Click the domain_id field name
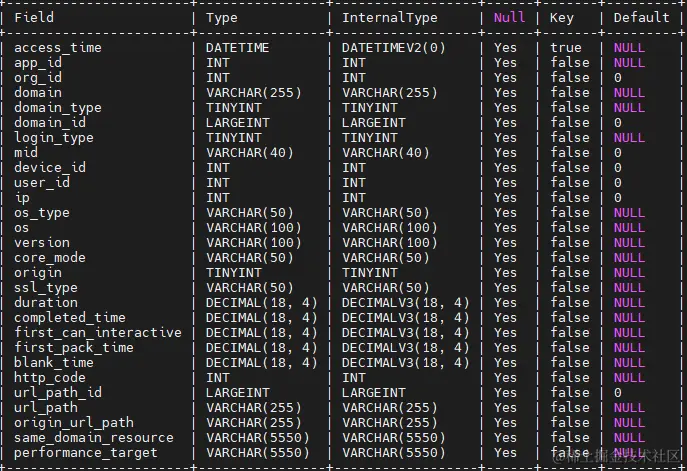Screen dimensions: 687x471 coord(50,122)
